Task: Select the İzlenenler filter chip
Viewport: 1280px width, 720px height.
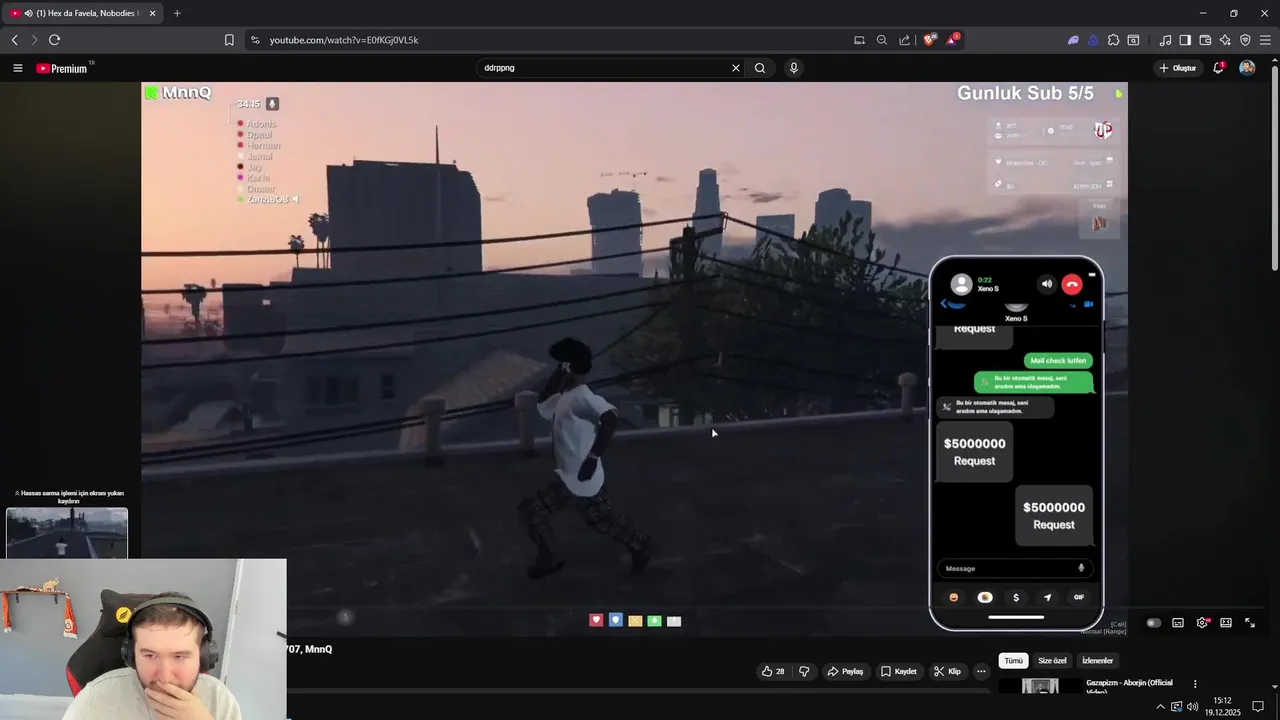Action: [1098, 661]
